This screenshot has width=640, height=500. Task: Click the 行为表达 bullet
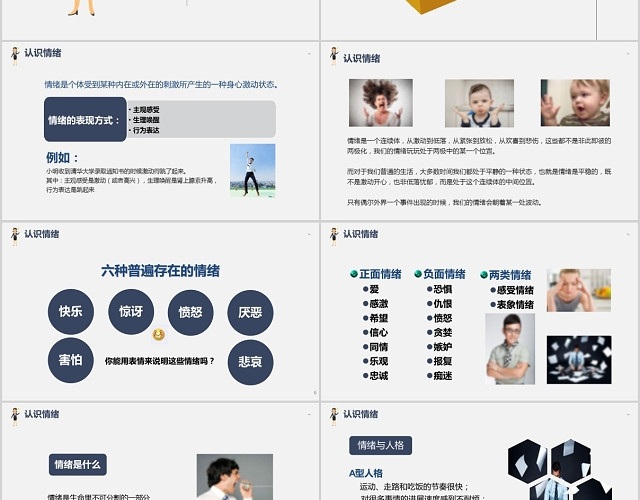point(144,130)
